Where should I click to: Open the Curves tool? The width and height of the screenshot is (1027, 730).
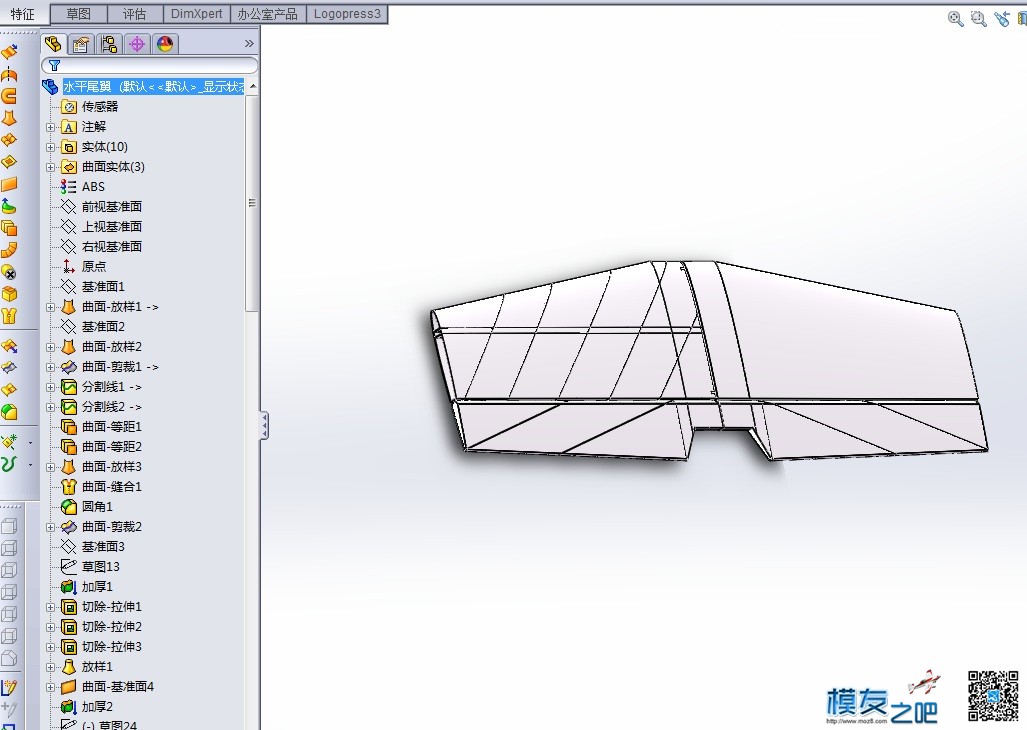click(9, 464)
